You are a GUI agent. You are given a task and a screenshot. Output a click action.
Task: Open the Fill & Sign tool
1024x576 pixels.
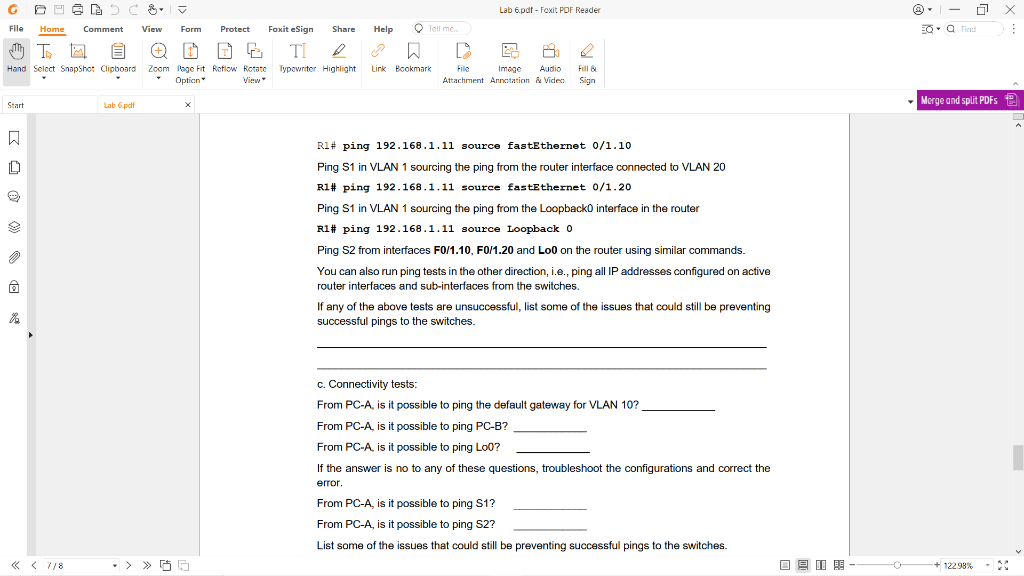tap(587, 60)
